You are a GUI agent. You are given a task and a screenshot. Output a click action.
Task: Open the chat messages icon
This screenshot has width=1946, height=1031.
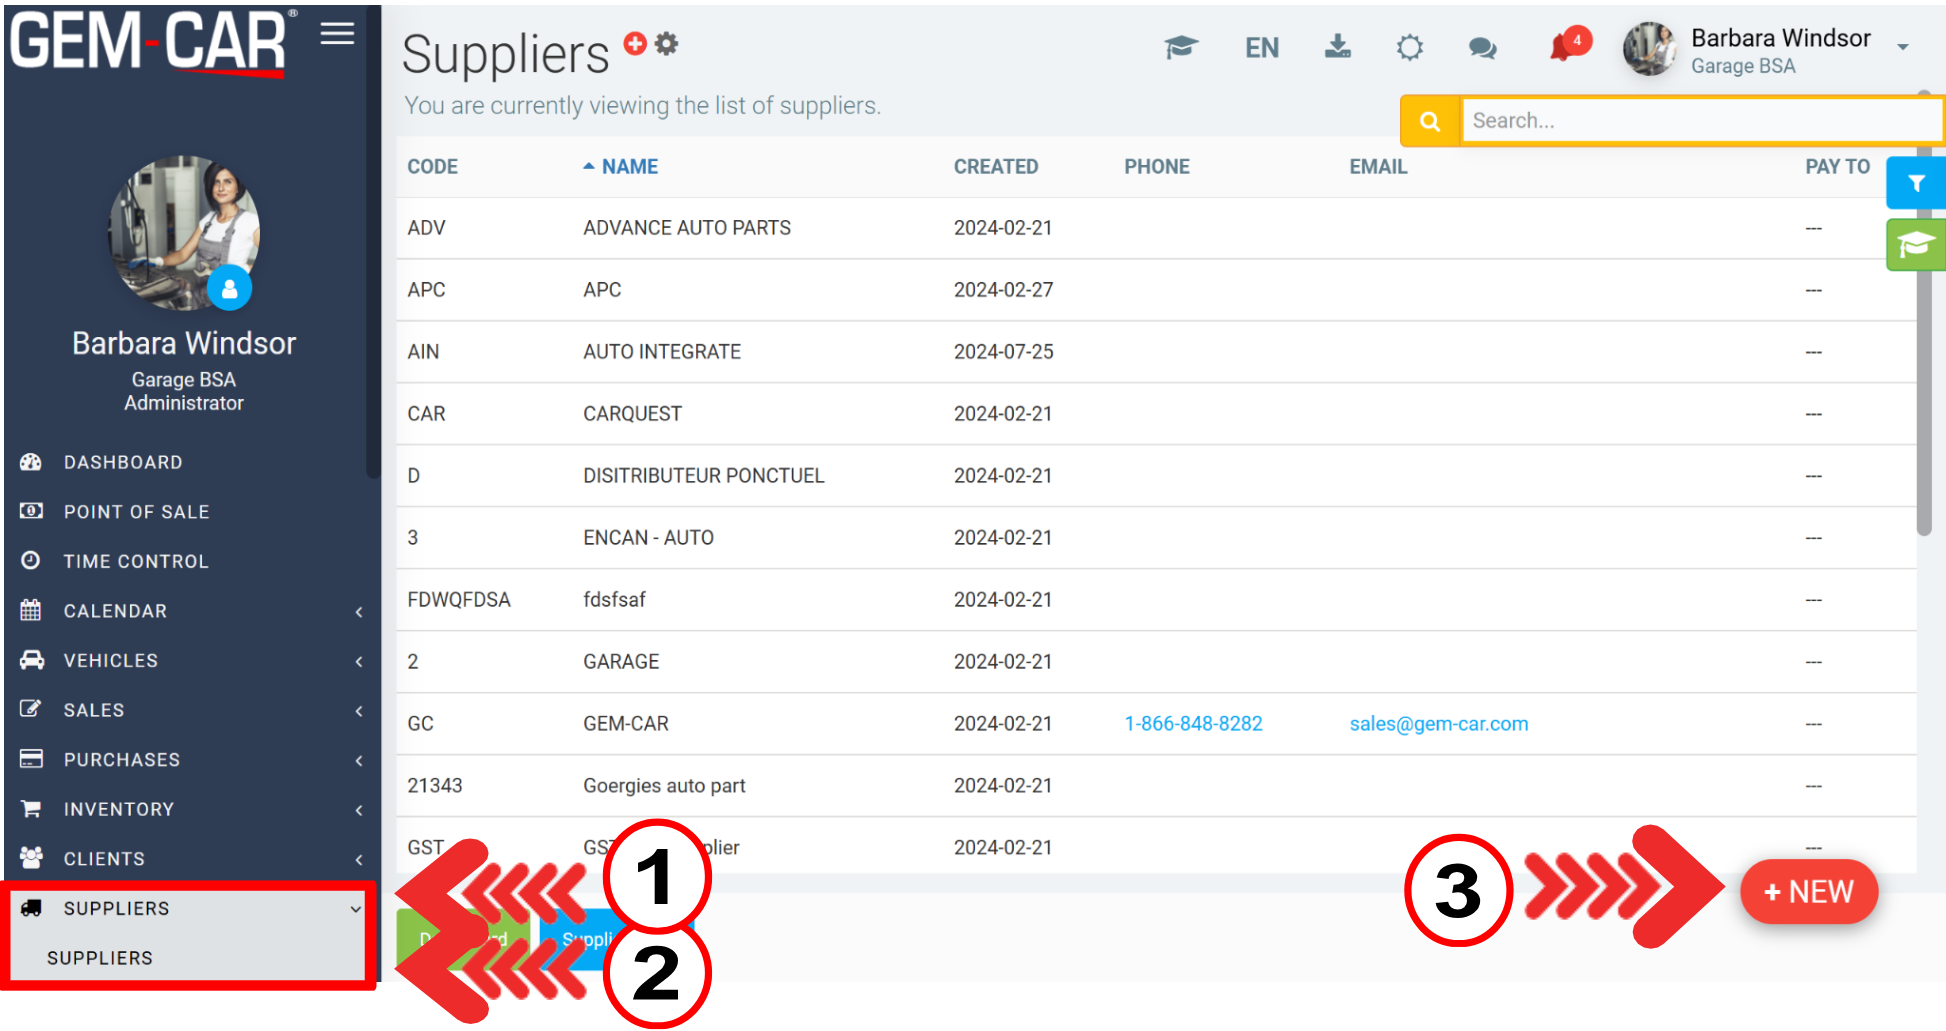click(1482, 48)
